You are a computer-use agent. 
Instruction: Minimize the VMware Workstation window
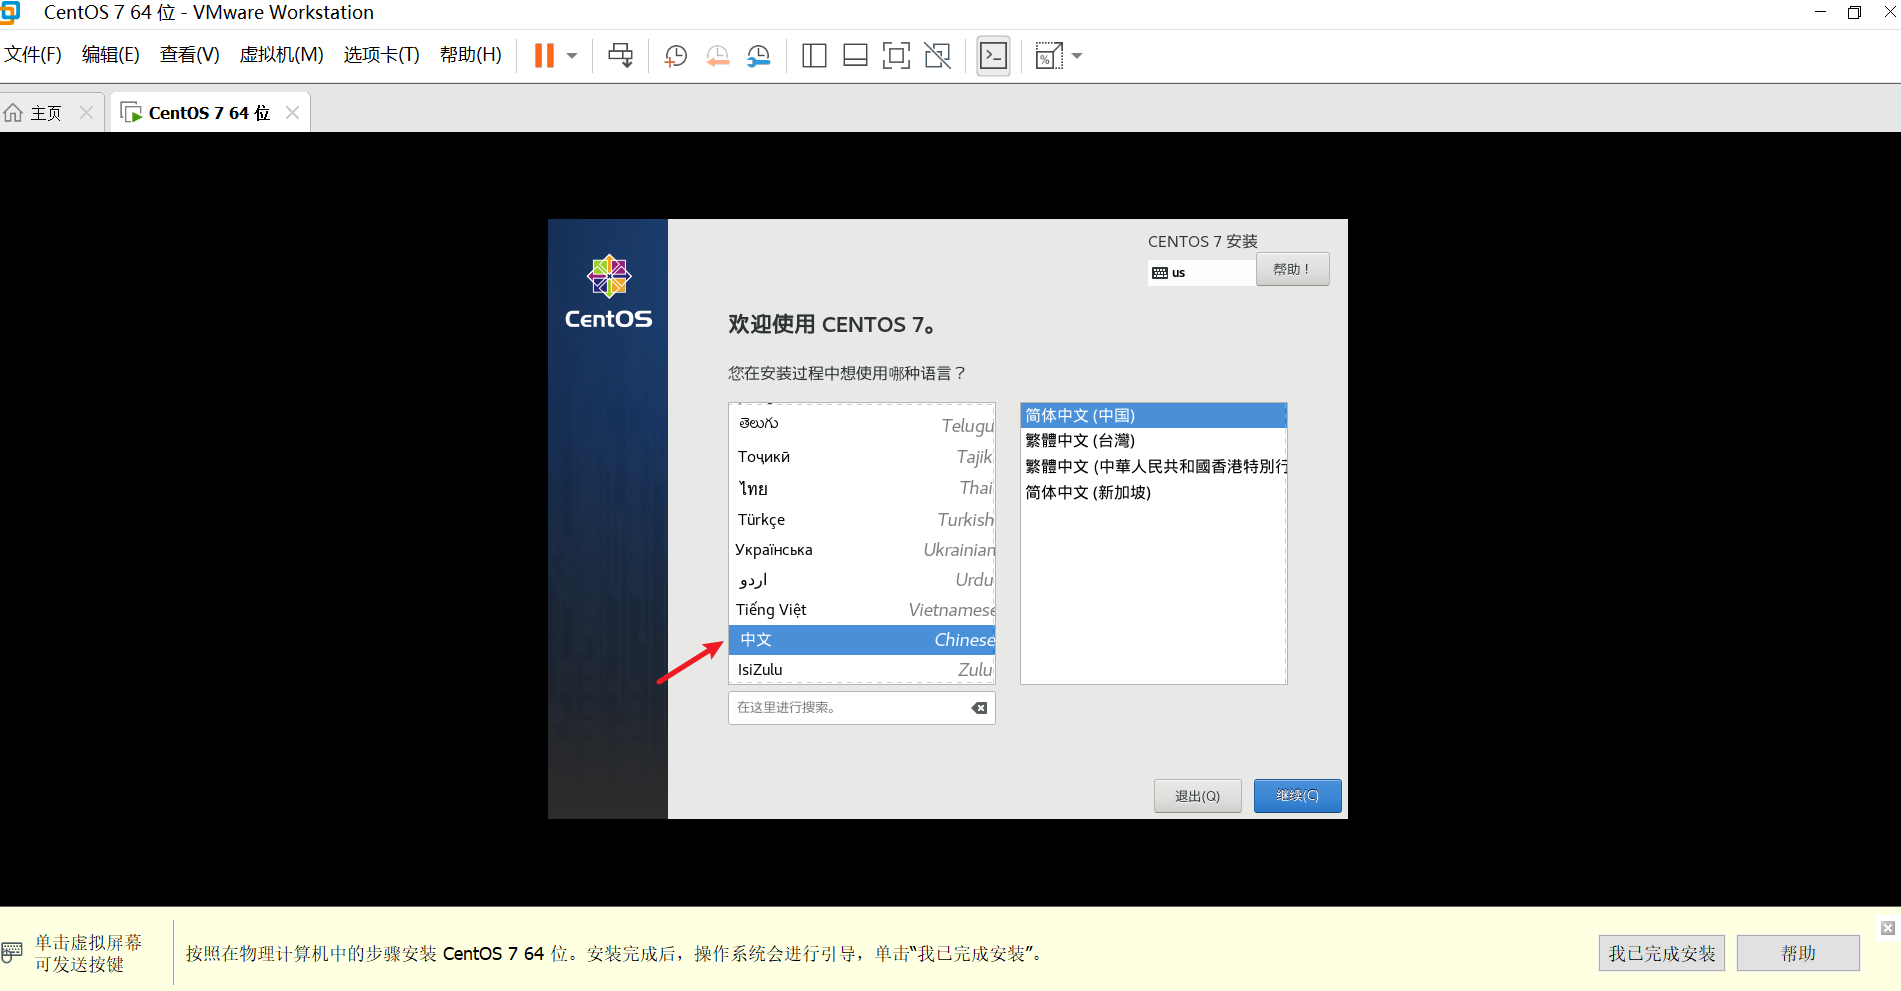click(x=1821, y=12)
